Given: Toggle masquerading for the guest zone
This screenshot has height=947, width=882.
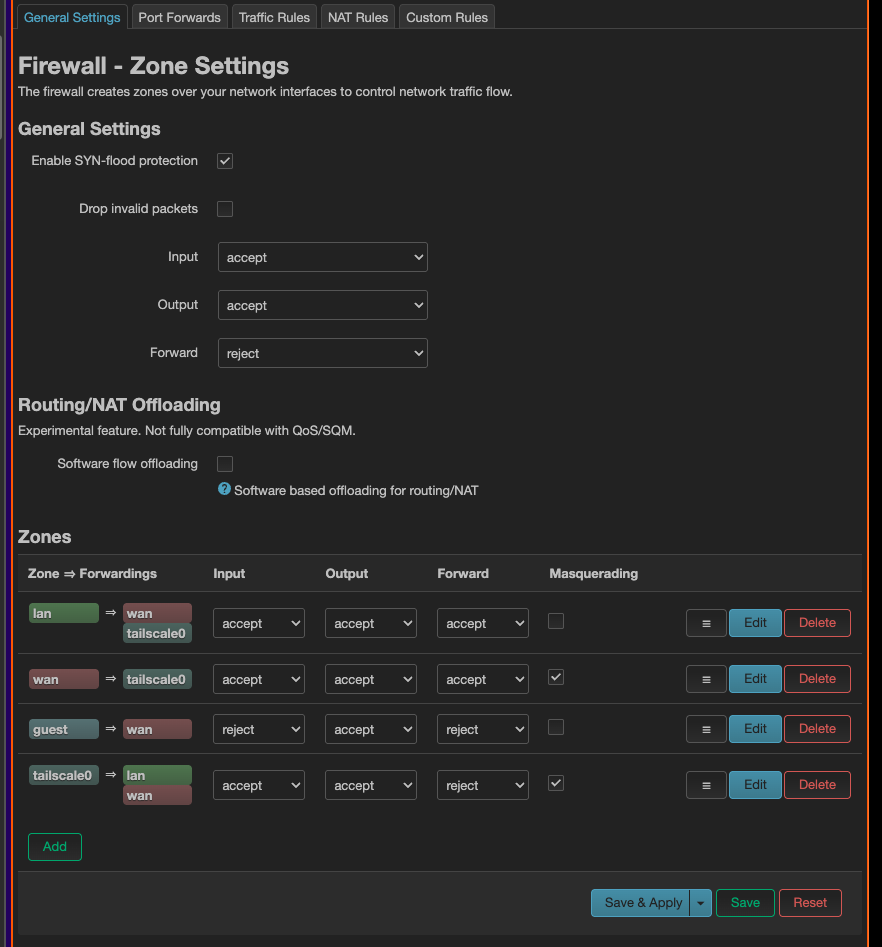Looking at the screenshot, I should pyautogui.click(x=556, y=727).
